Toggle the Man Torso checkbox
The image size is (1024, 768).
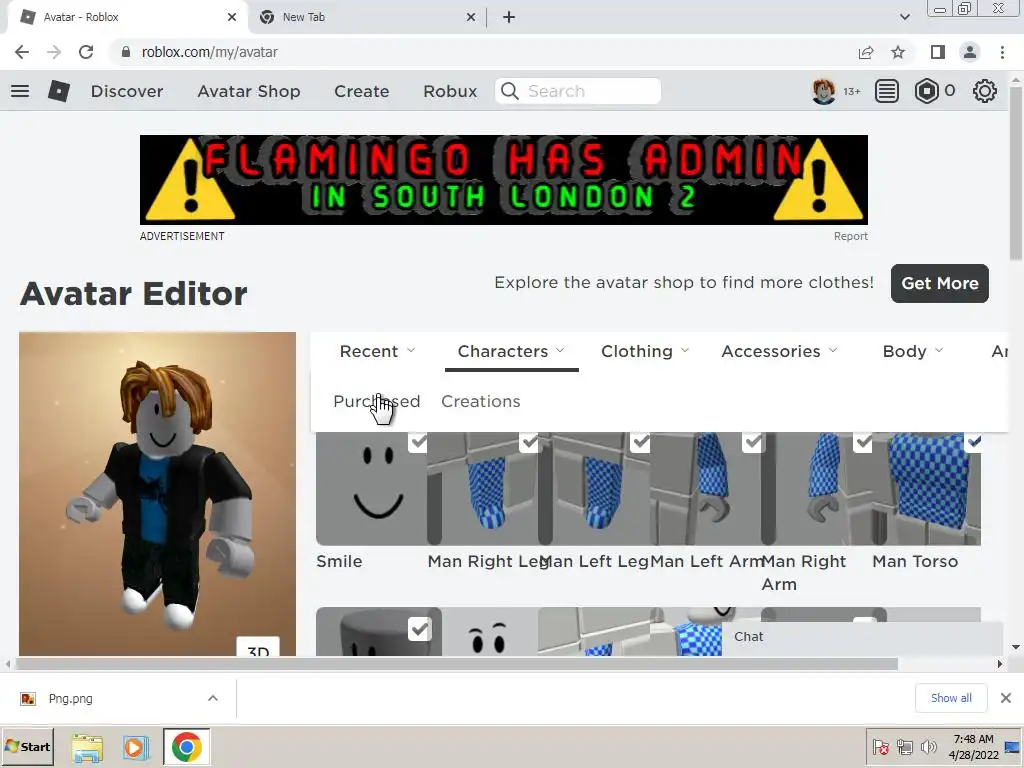click(974, 442)
